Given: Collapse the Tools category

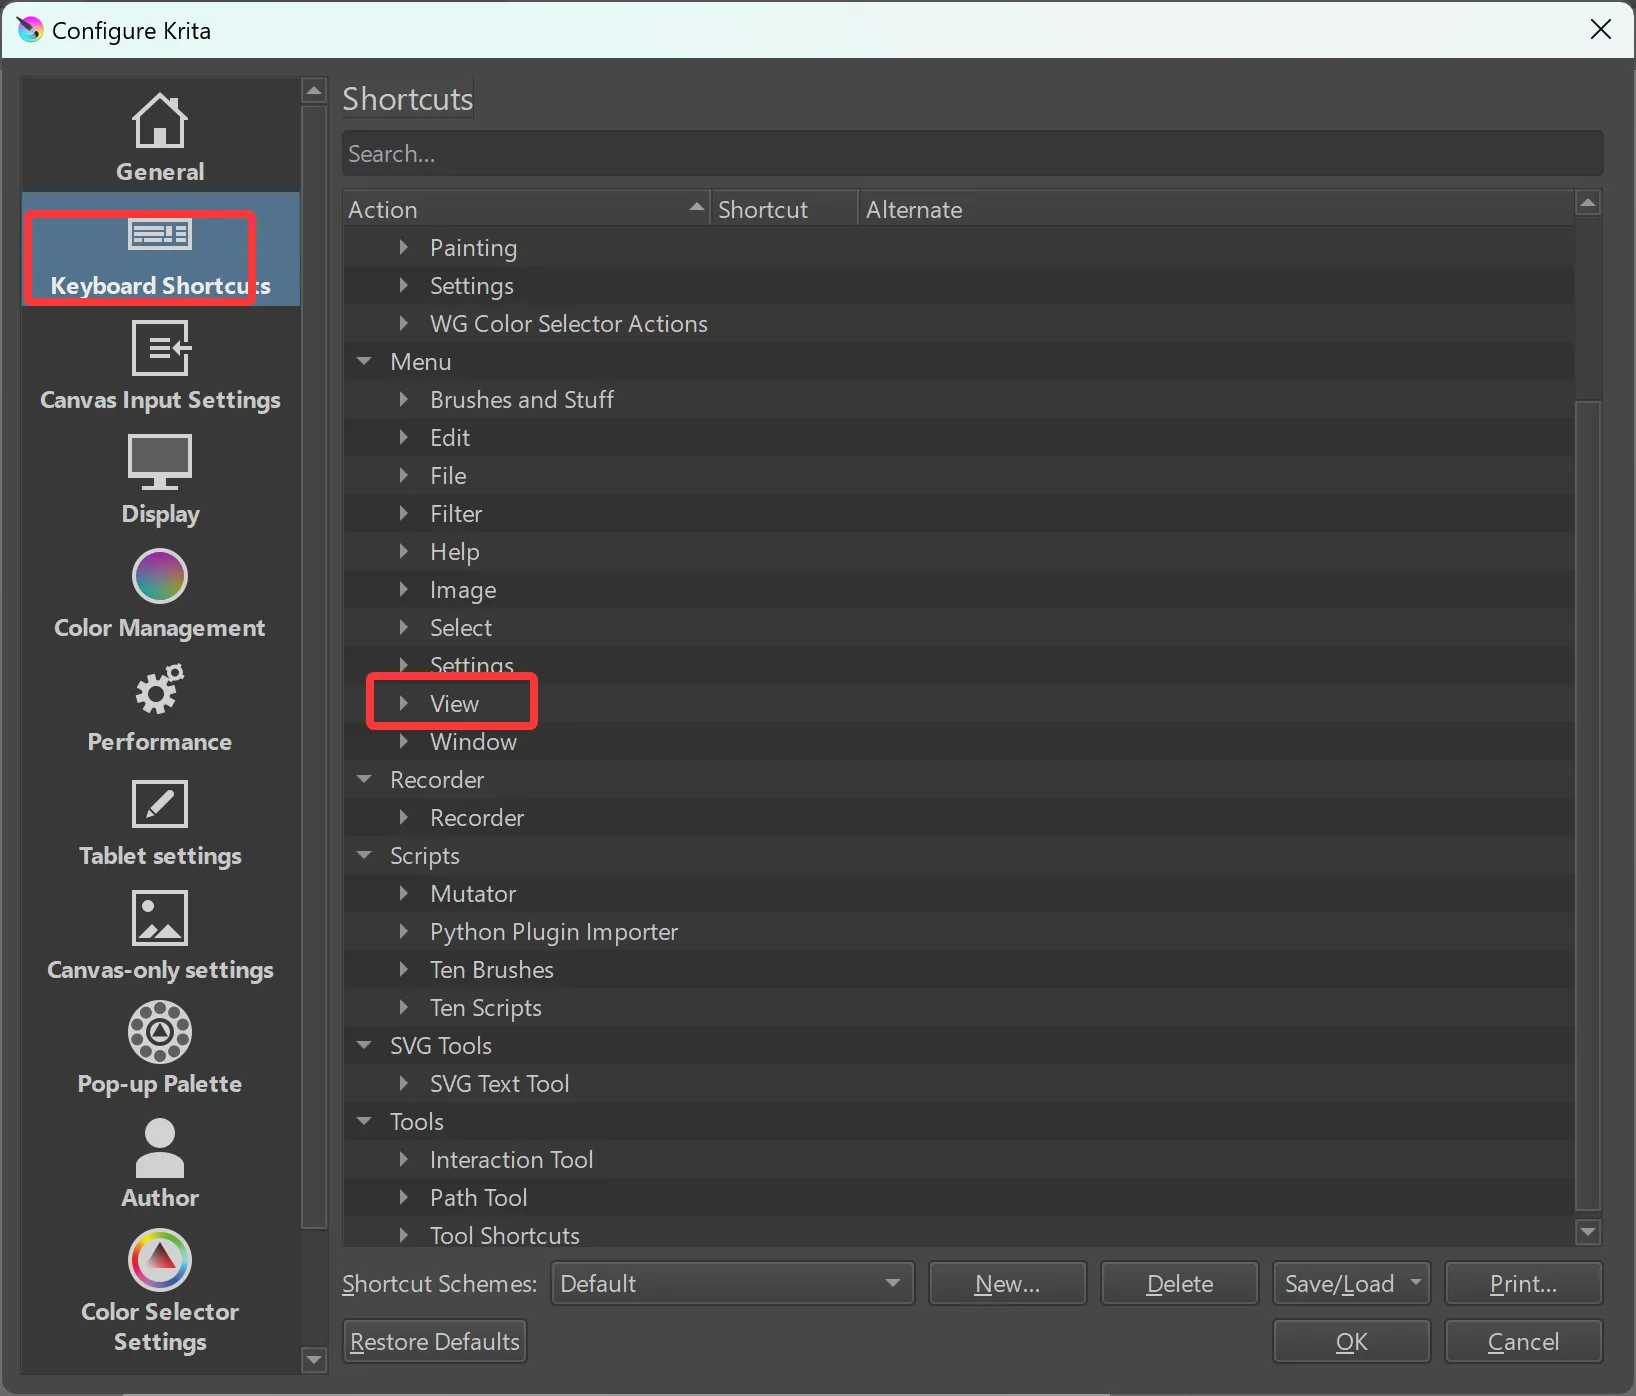Looking at the screenshot, I should pyautogui.click(x=364, y=1121).
